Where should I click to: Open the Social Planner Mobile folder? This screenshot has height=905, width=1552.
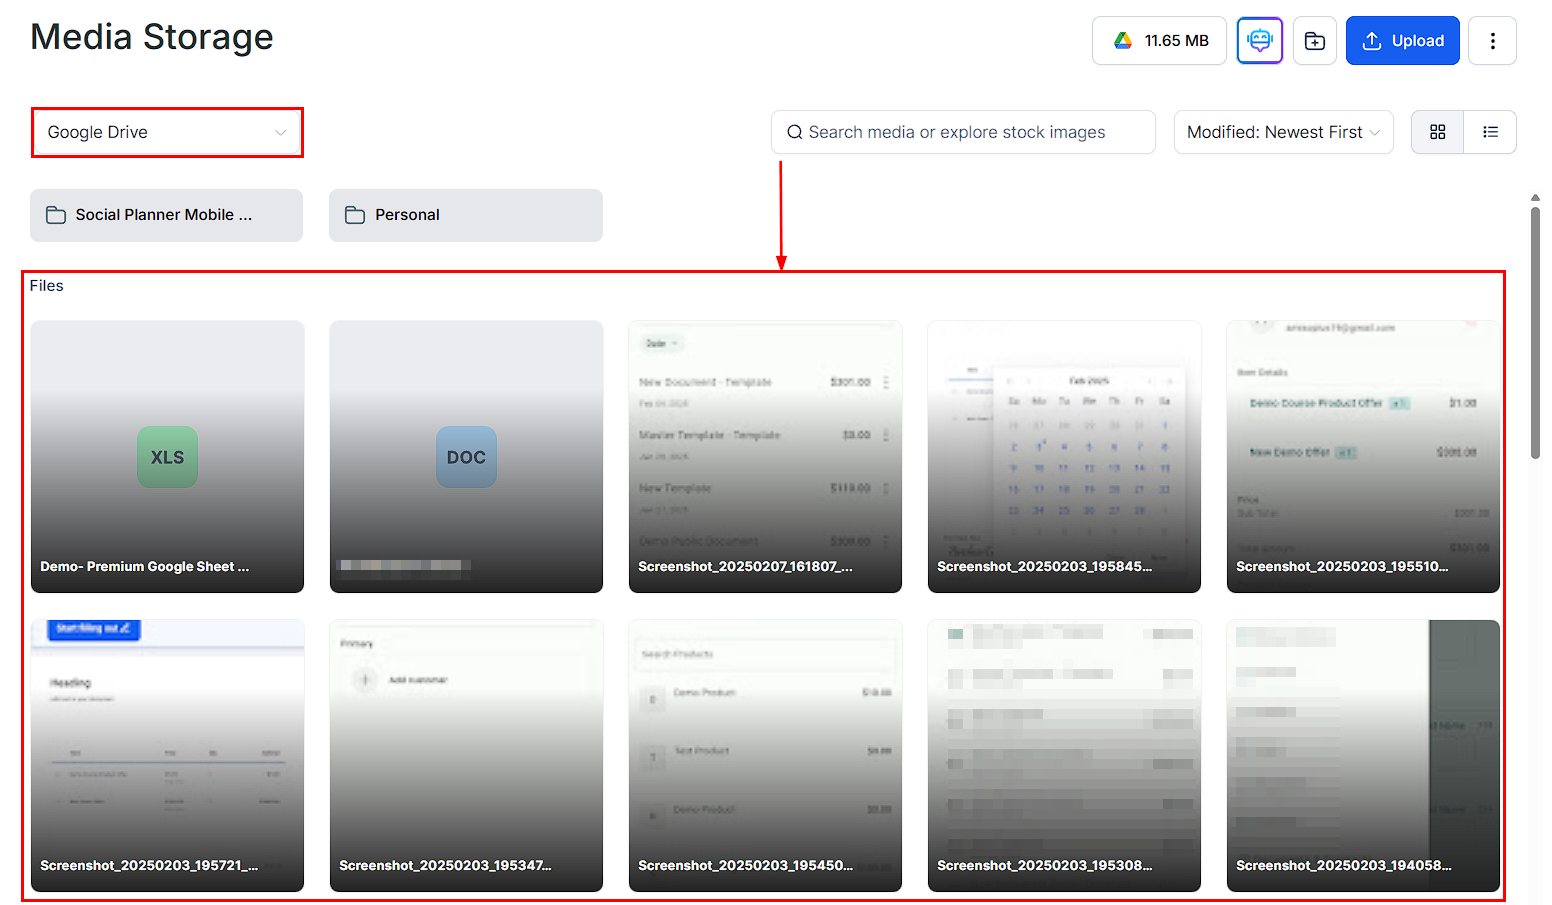pyautogui.click(x=166, y=215)
